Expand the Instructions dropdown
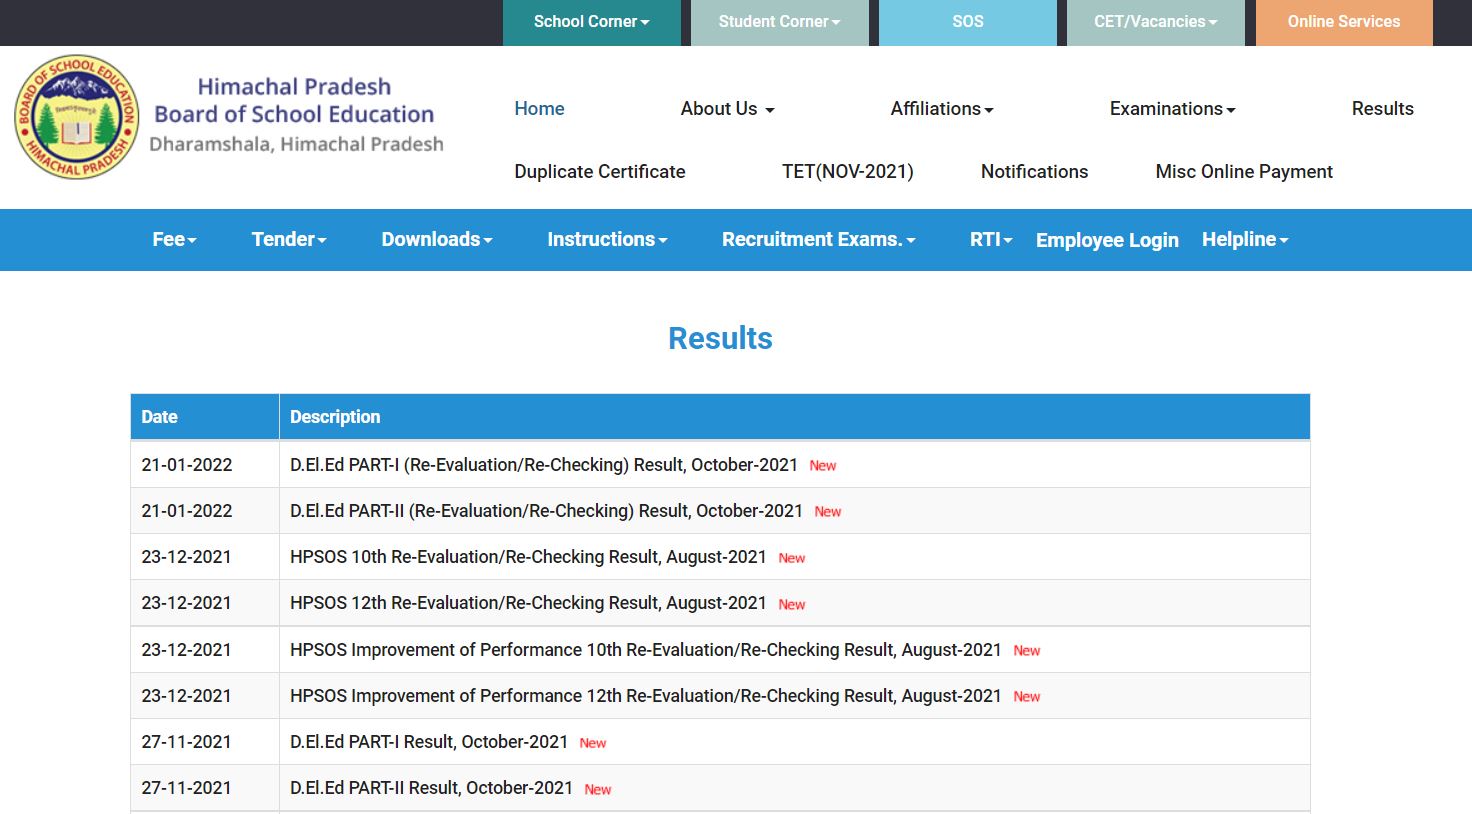Viewport: 1472px width, 814px height. click(607, 240)
